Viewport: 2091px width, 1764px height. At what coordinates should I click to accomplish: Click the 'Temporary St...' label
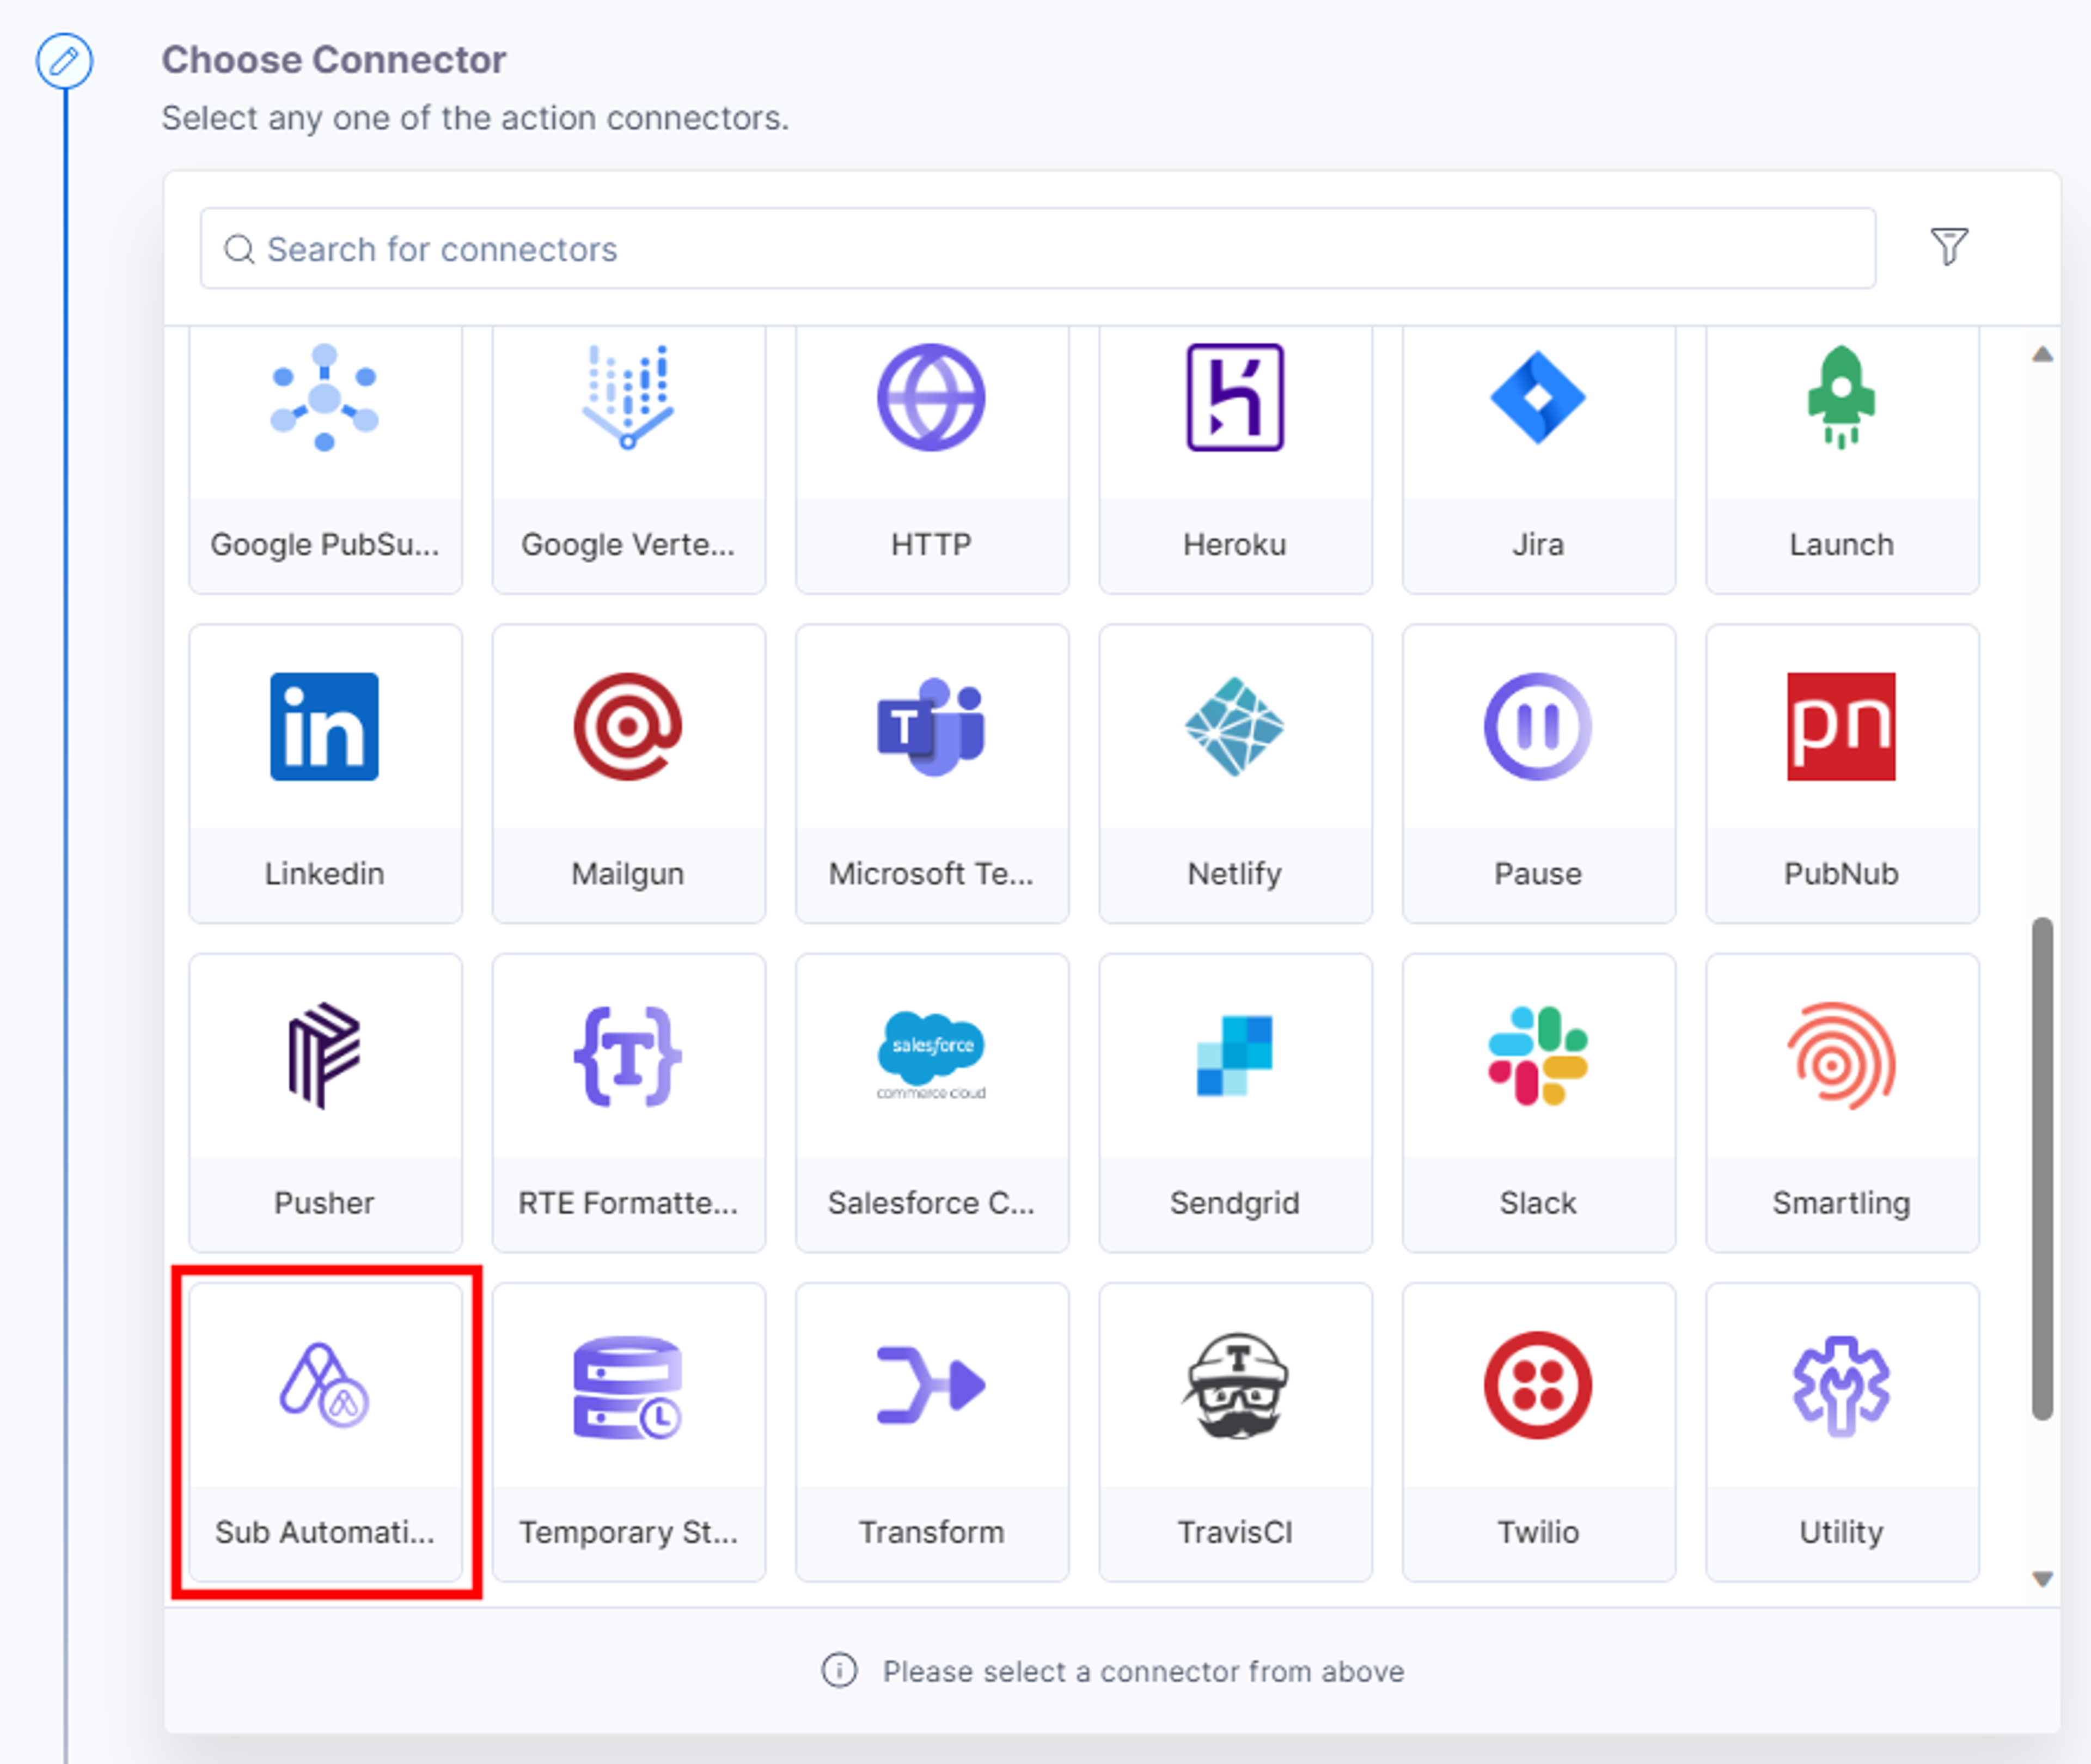point(628,1532)
